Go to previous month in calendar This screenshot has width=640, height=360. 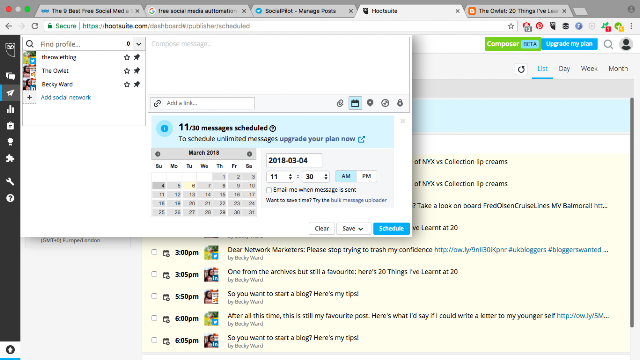158,154
